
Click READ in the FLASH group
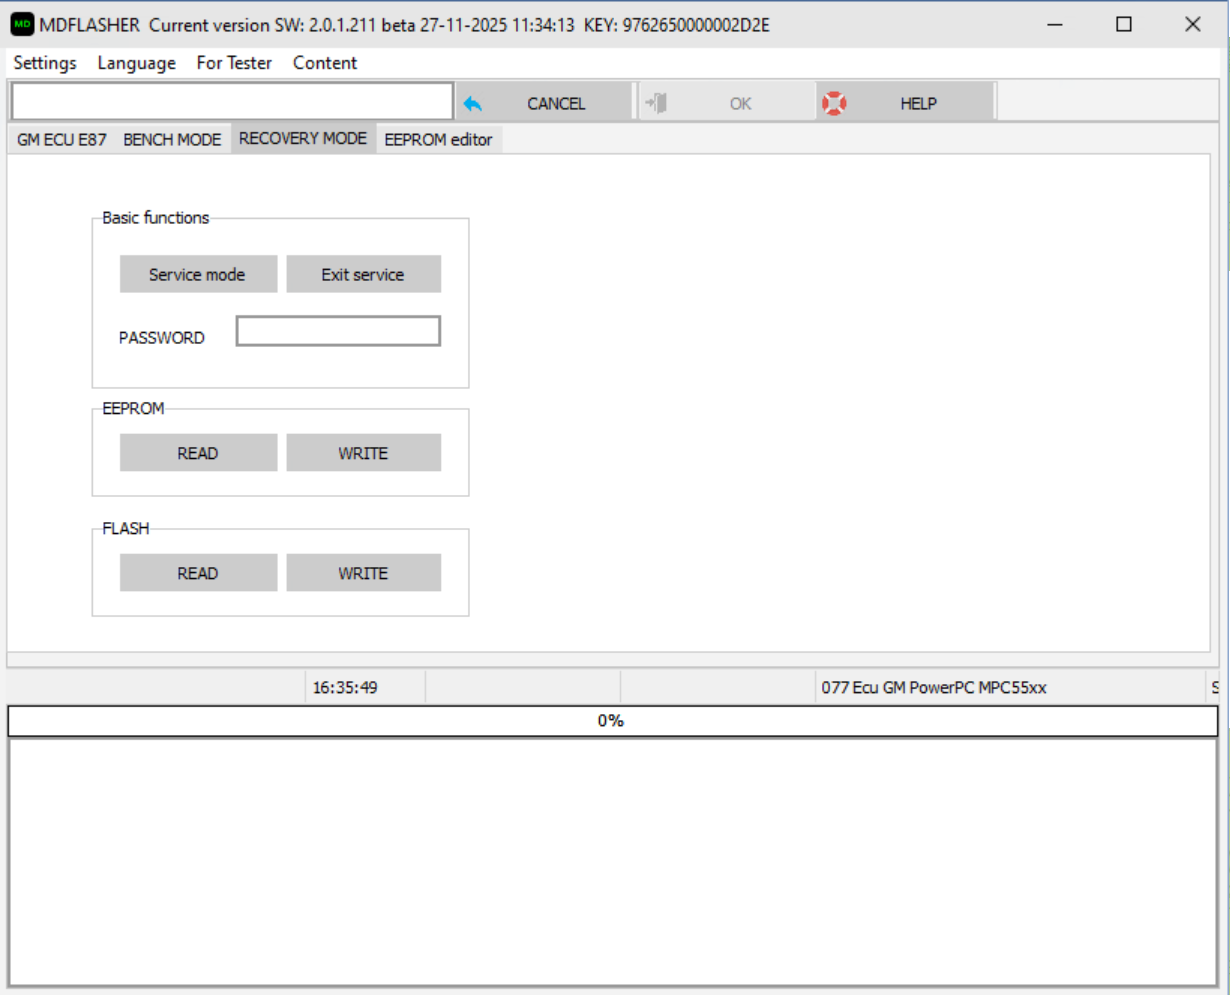click(198, 573)
